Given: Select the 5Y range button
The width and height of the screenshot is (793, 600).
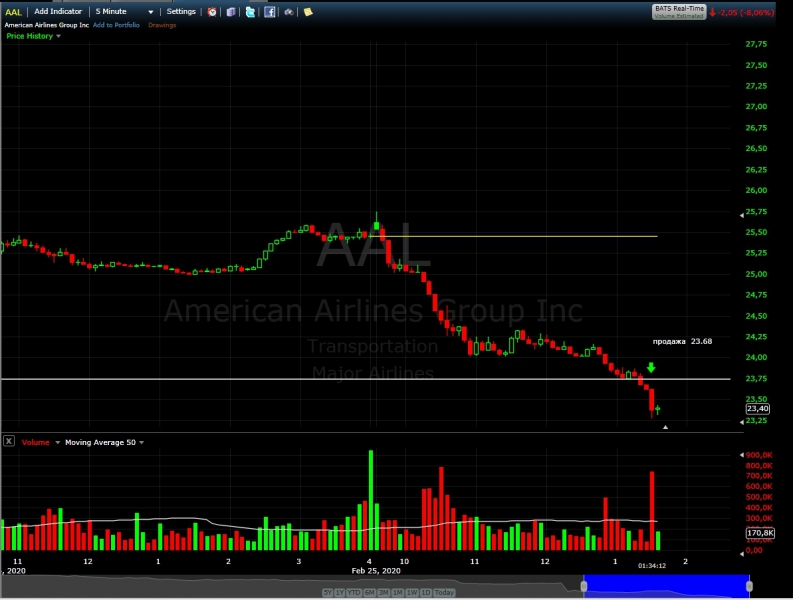Looking at the screenshot, I should (x=327, y=592).
